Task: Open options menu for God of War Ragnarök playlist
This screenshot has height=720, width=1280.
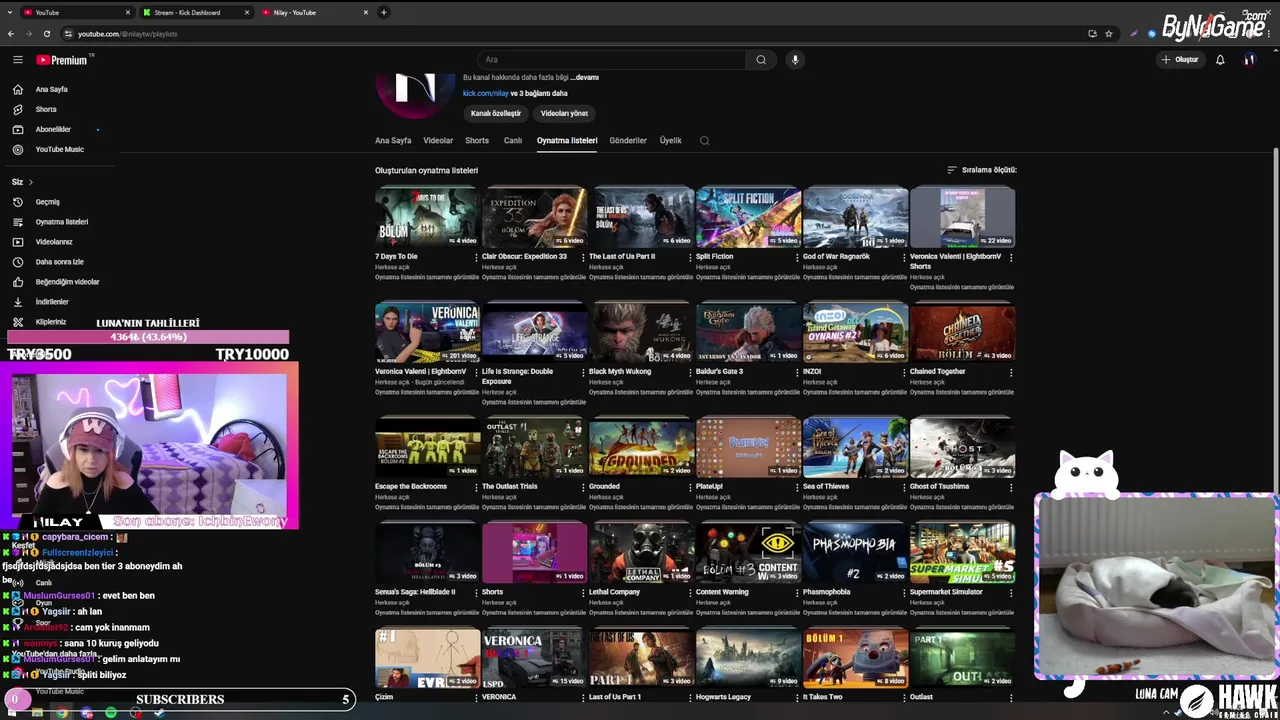Action: click(904, 257)
